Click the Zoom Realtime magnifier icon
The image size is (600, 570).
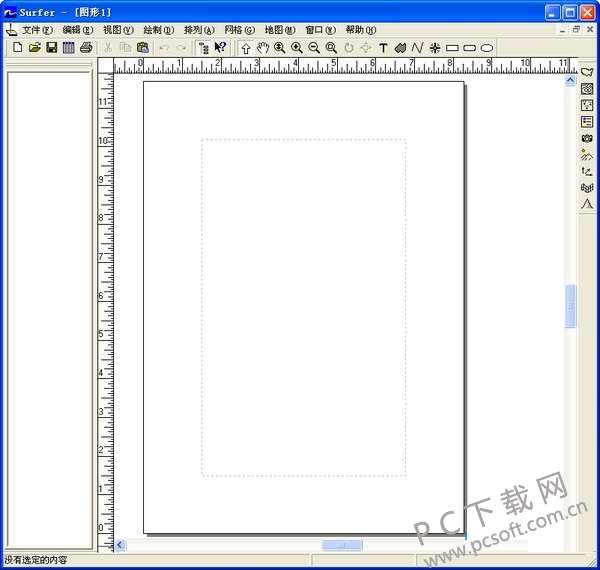click(280, 48)
